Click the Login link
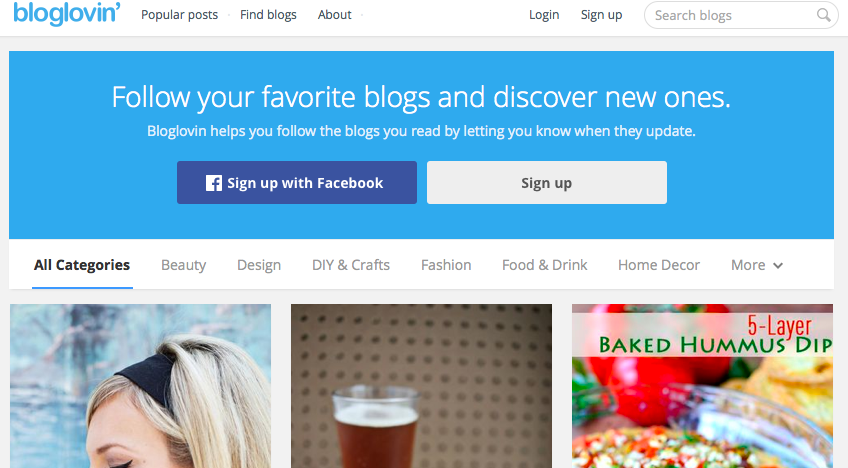 (544, 15)
